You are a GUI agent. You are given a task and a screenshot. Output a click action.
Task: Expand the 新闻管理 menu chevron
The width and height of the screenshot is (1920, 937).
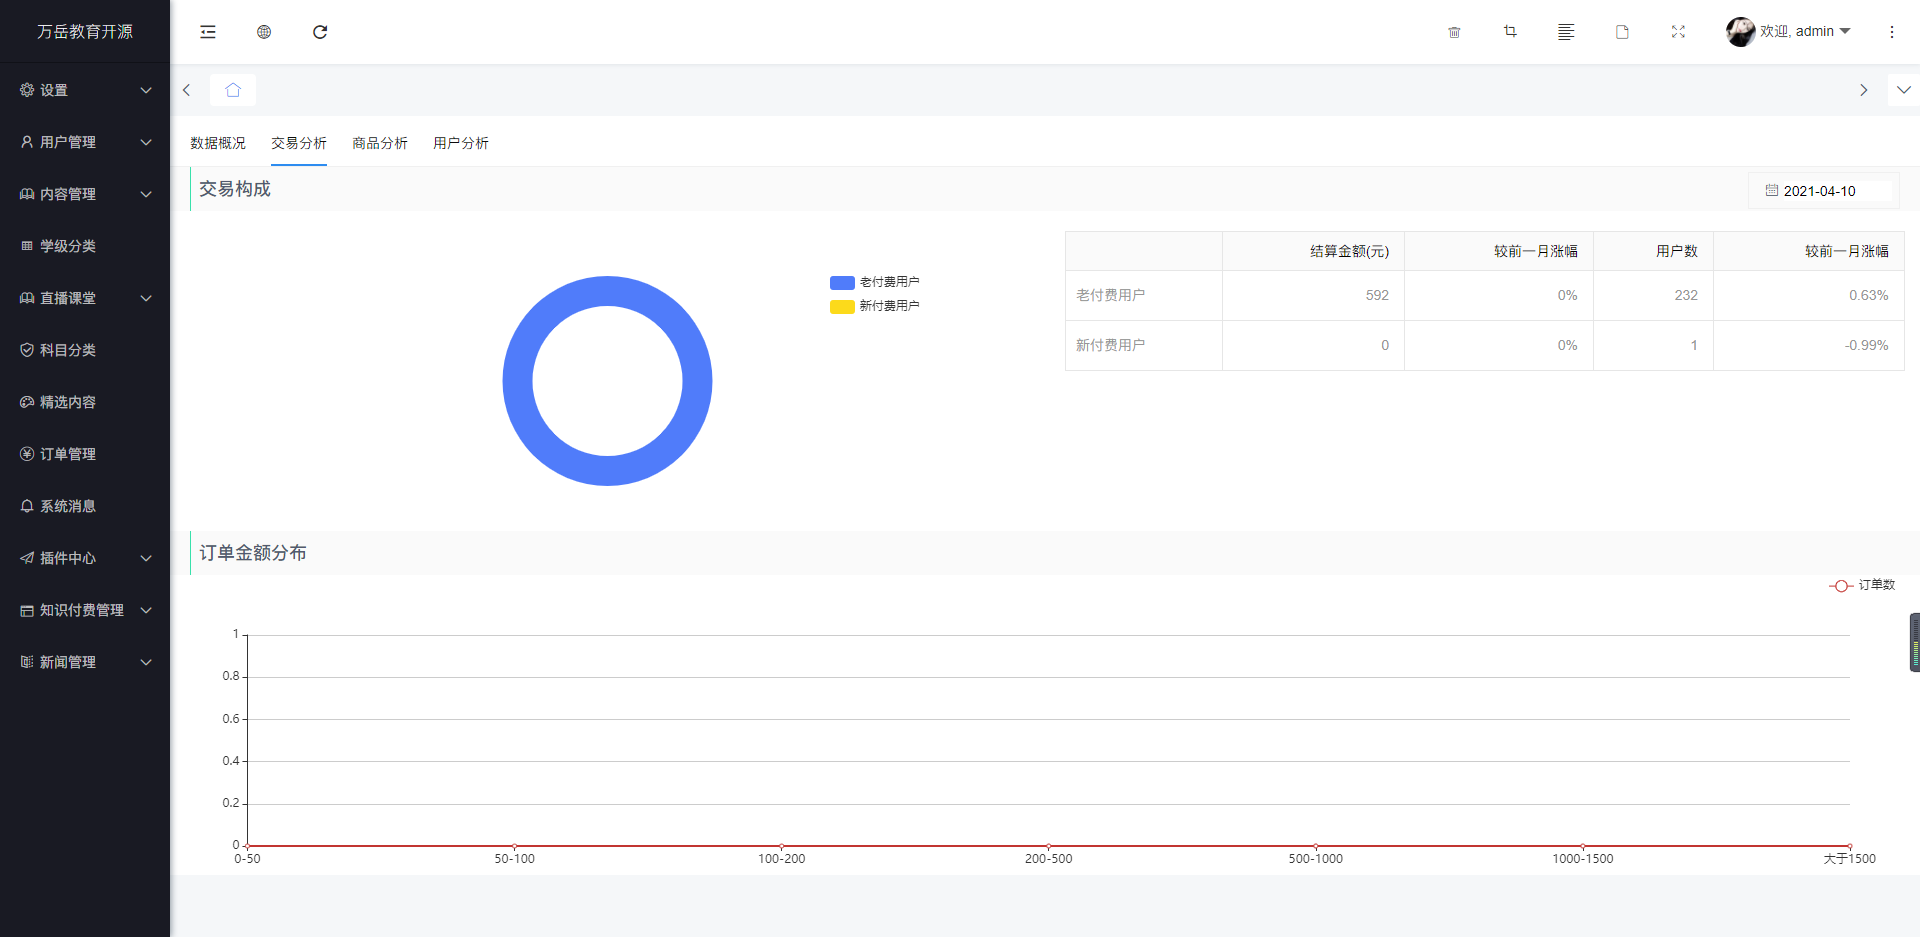146,662
